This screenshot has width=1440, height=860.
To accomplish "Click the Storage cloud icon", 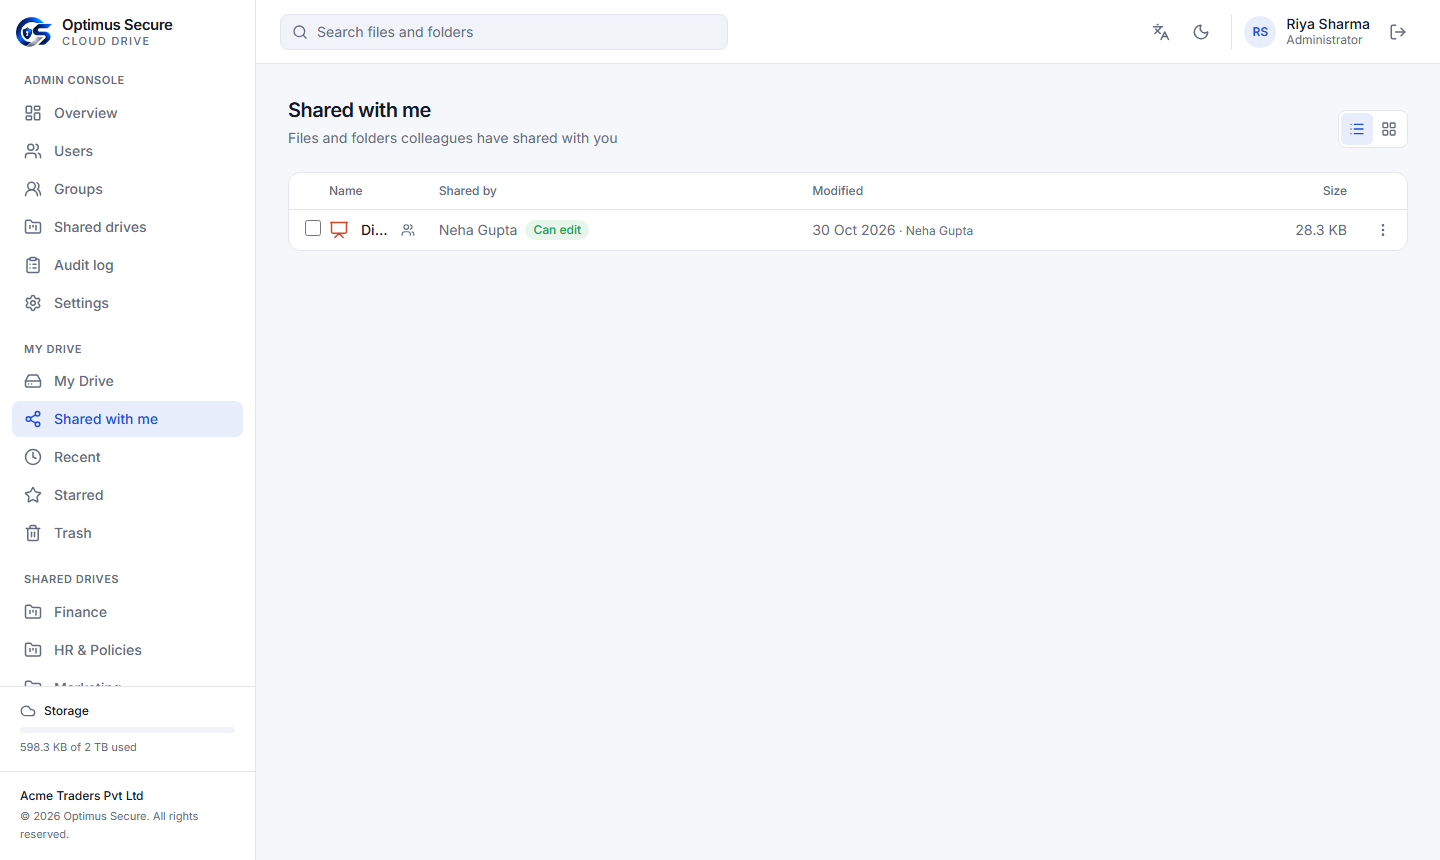I will tap(28, 711).
